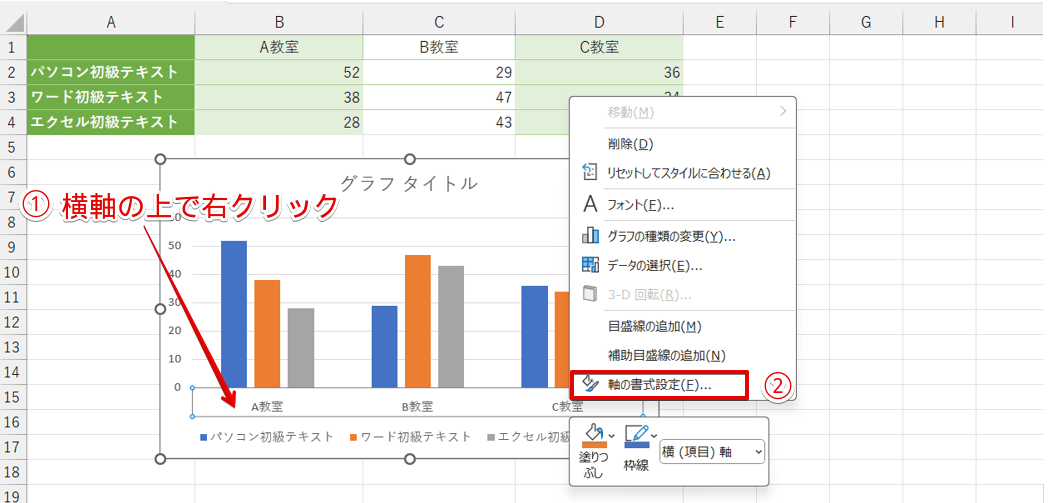Select 目盛線の追加(M) menu entry
The image size is (1051, 503).
[654, 326]
